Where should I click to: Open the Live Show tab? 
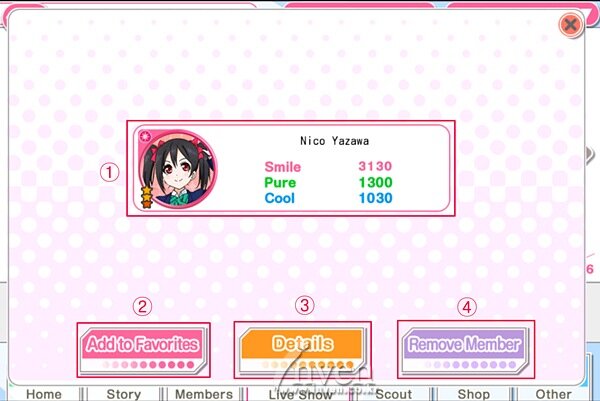click(300, 394)
